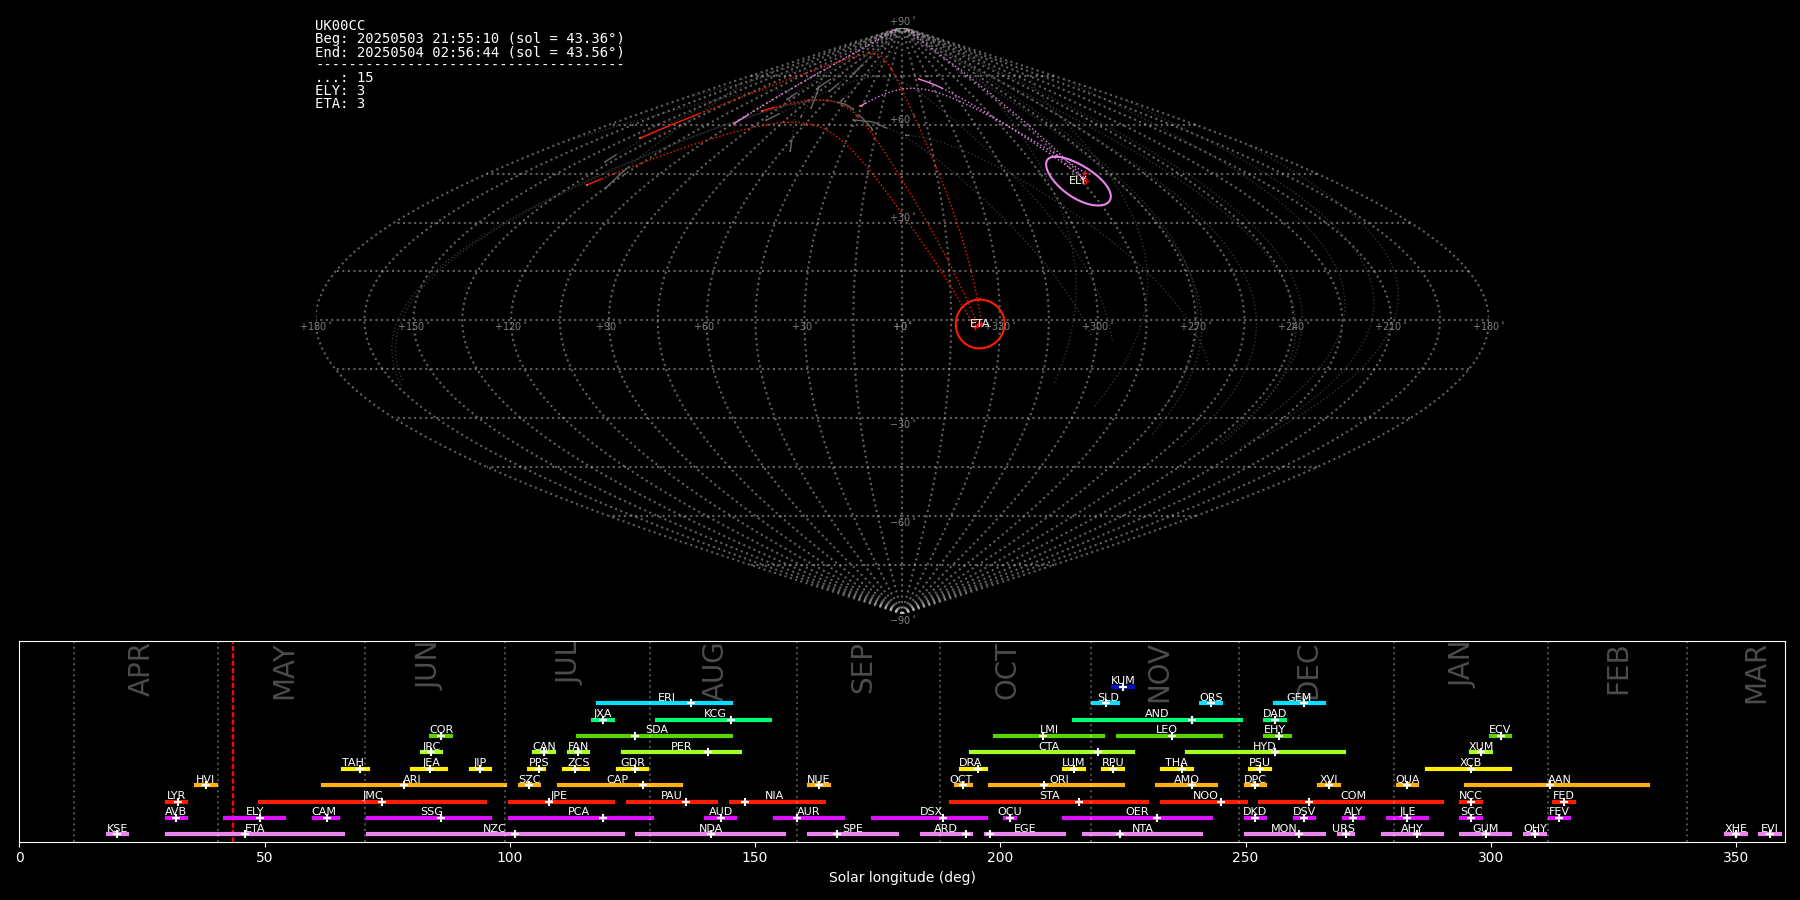
Task: Select the pink NTA shower bar
Action: pyautogui.click(x=1141, y=834)
